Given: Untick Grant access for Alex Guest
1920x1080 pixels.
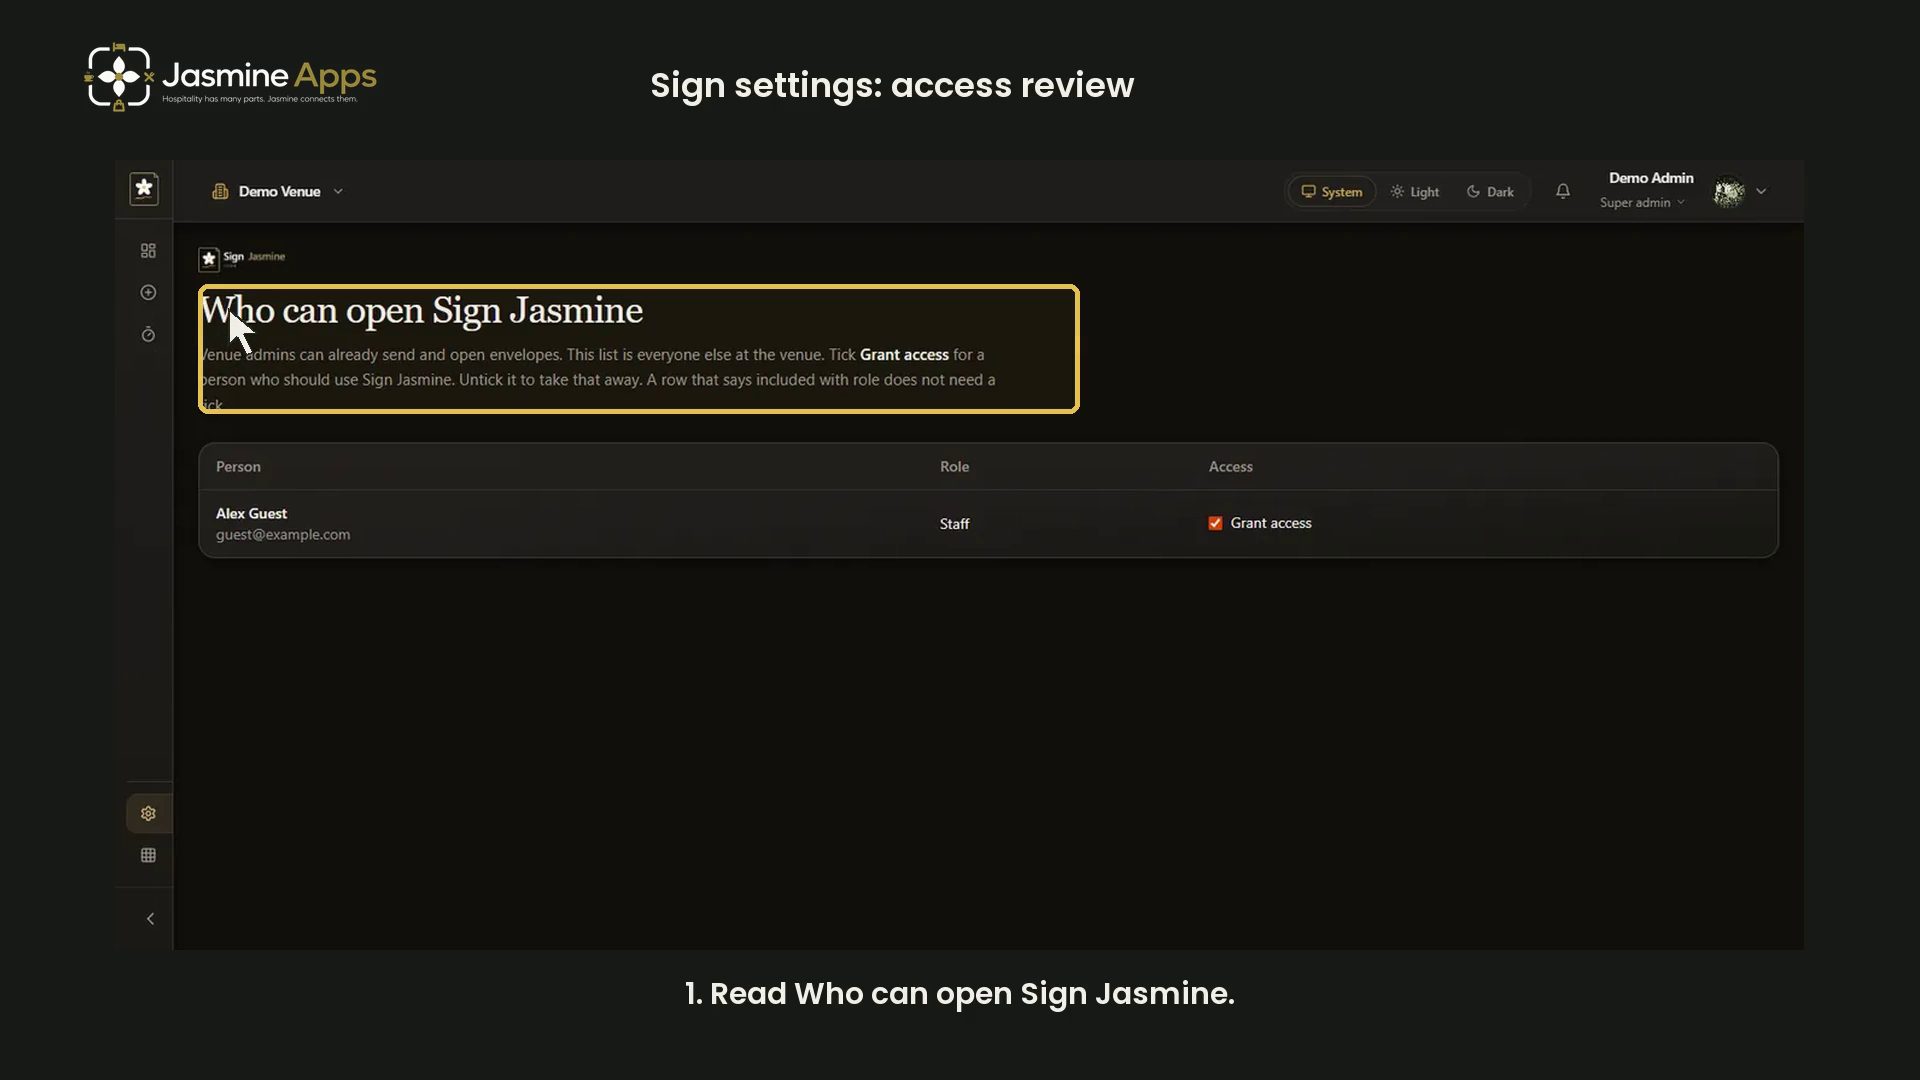Looking at the screenshot, I should (x=1215, y=523).
